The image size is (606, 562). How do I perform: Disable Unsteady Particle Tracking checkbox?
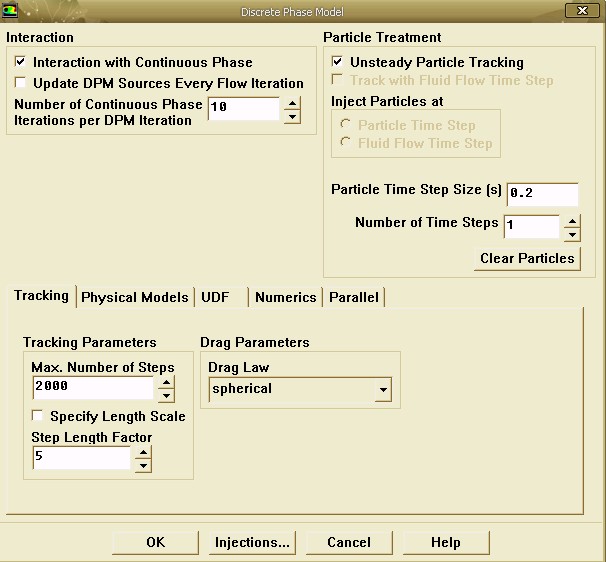(337, 62)
